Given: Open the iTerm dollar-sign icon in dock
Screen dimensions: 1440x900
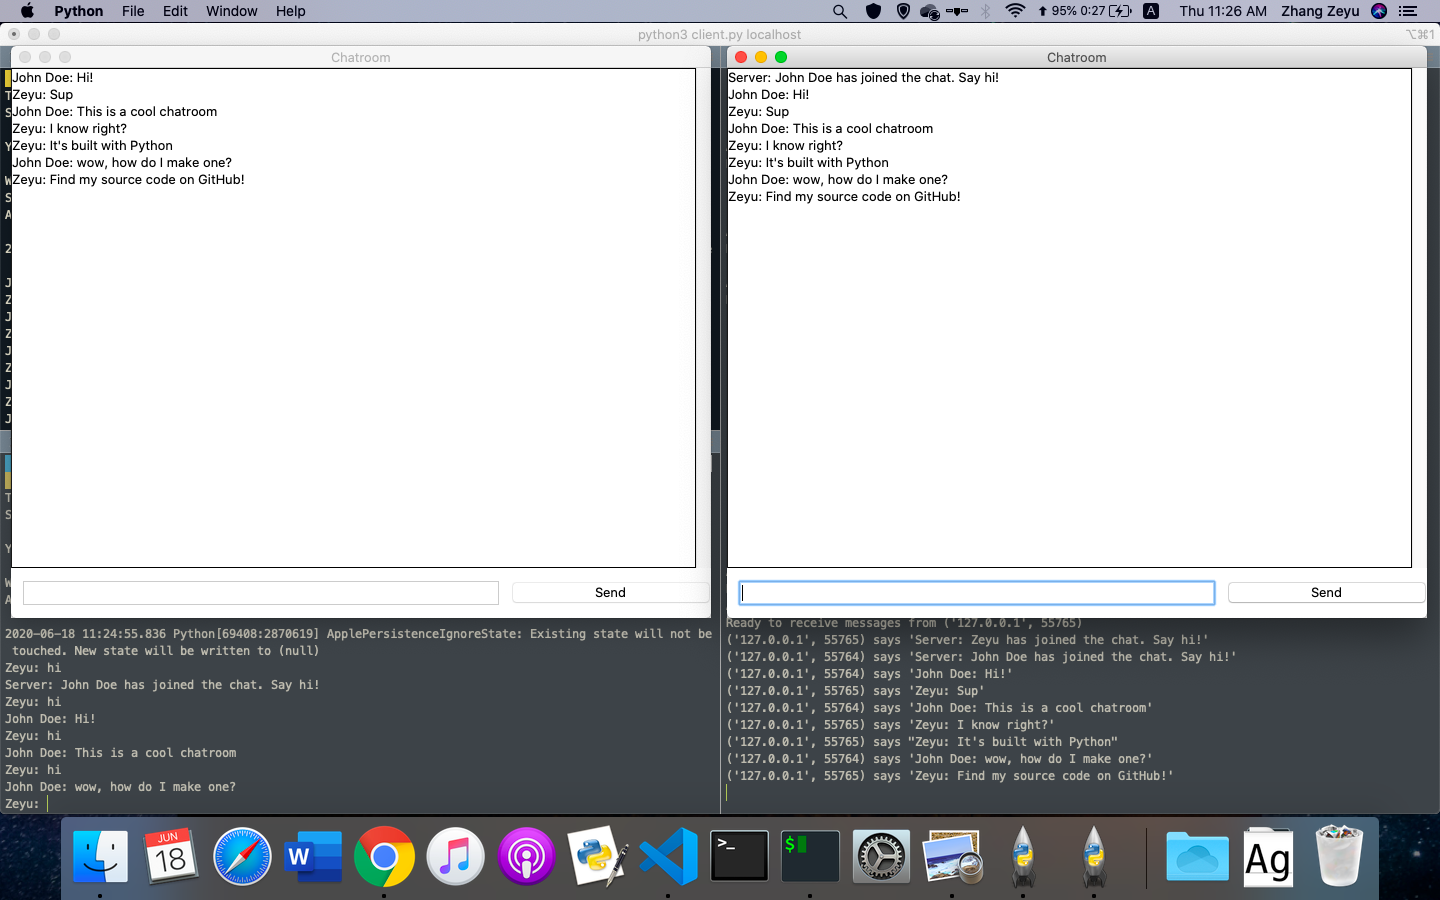Looking at the screenshot, I should click(810, 856).
